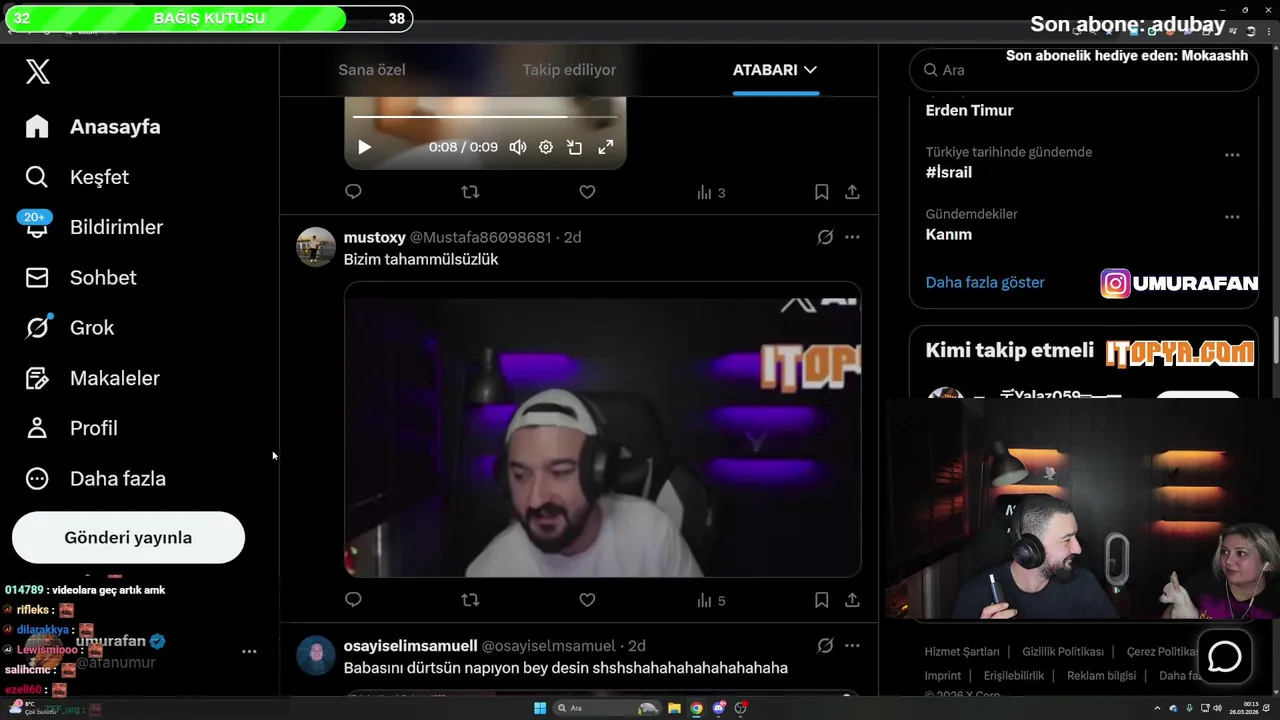Screen dimensions: 1280x720
Task: Open more options for #İsrail trend
Action: [1232, 155]
